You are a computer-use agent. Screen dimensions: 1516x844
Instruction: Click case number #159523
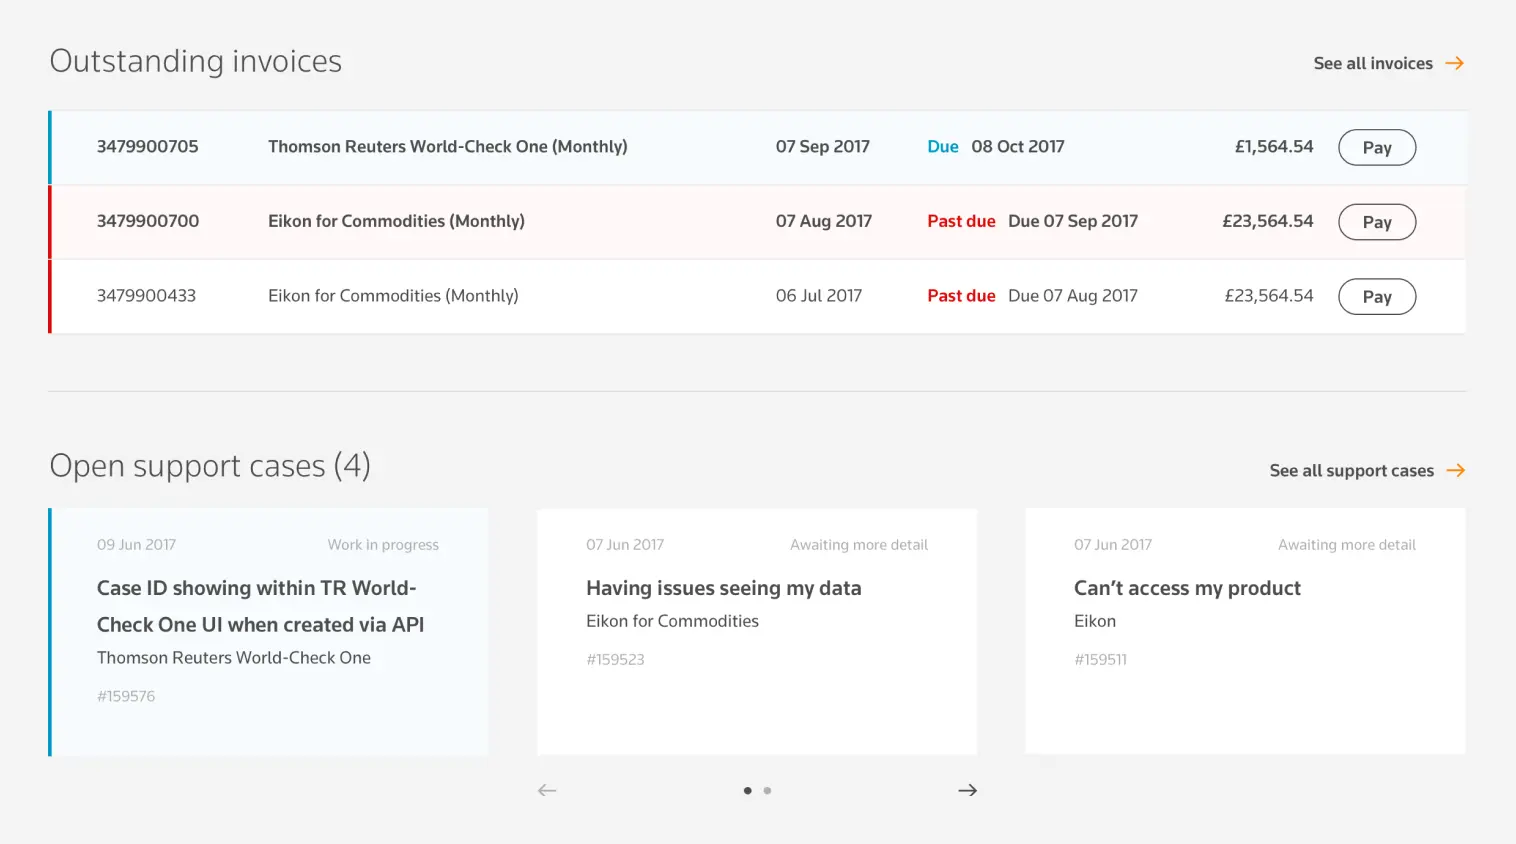[615, 659]
